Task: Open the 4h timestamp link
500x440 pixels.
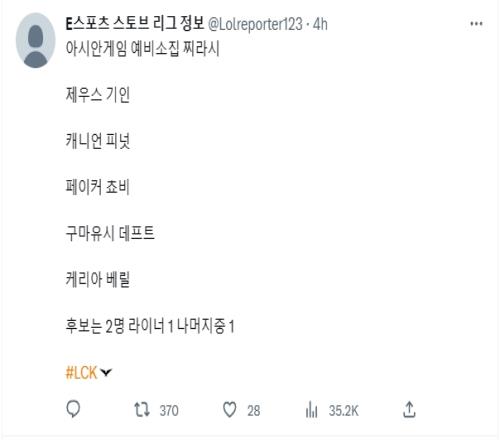Action: tap(320, 24)
